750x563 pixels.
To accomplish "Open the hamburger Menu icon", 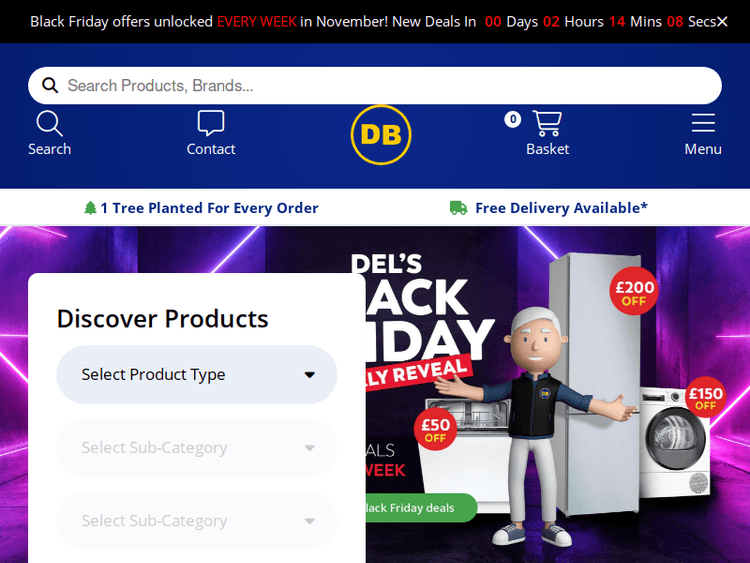I will [703, 123].
